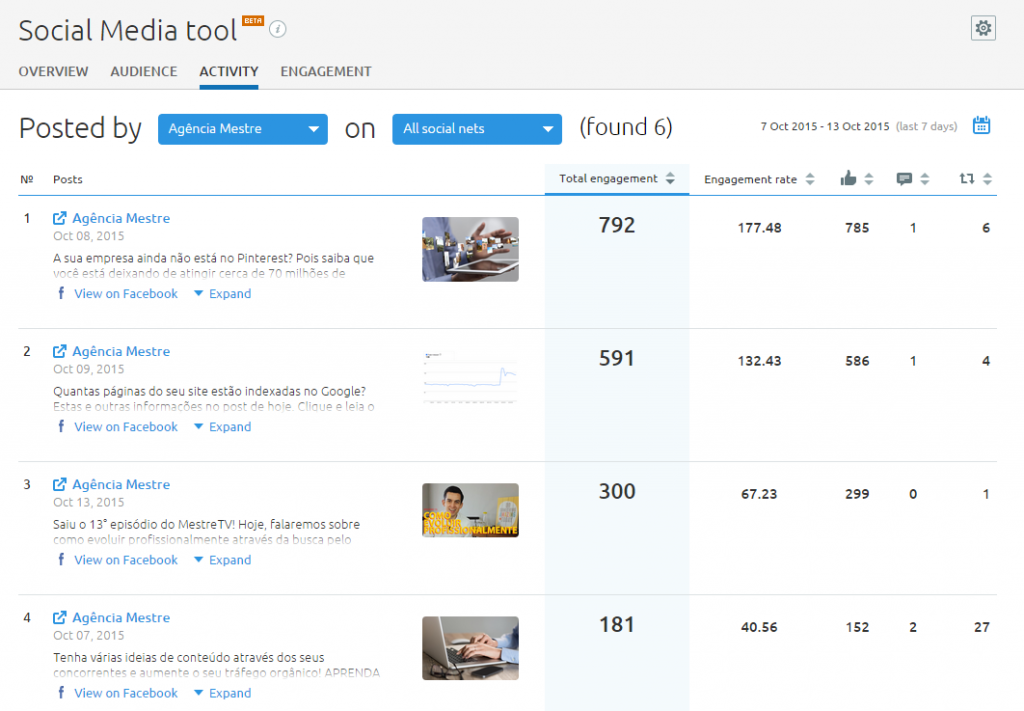Click external link icon on post 3
This screenshot has height=711, width=1024.
tap(60, 484)
